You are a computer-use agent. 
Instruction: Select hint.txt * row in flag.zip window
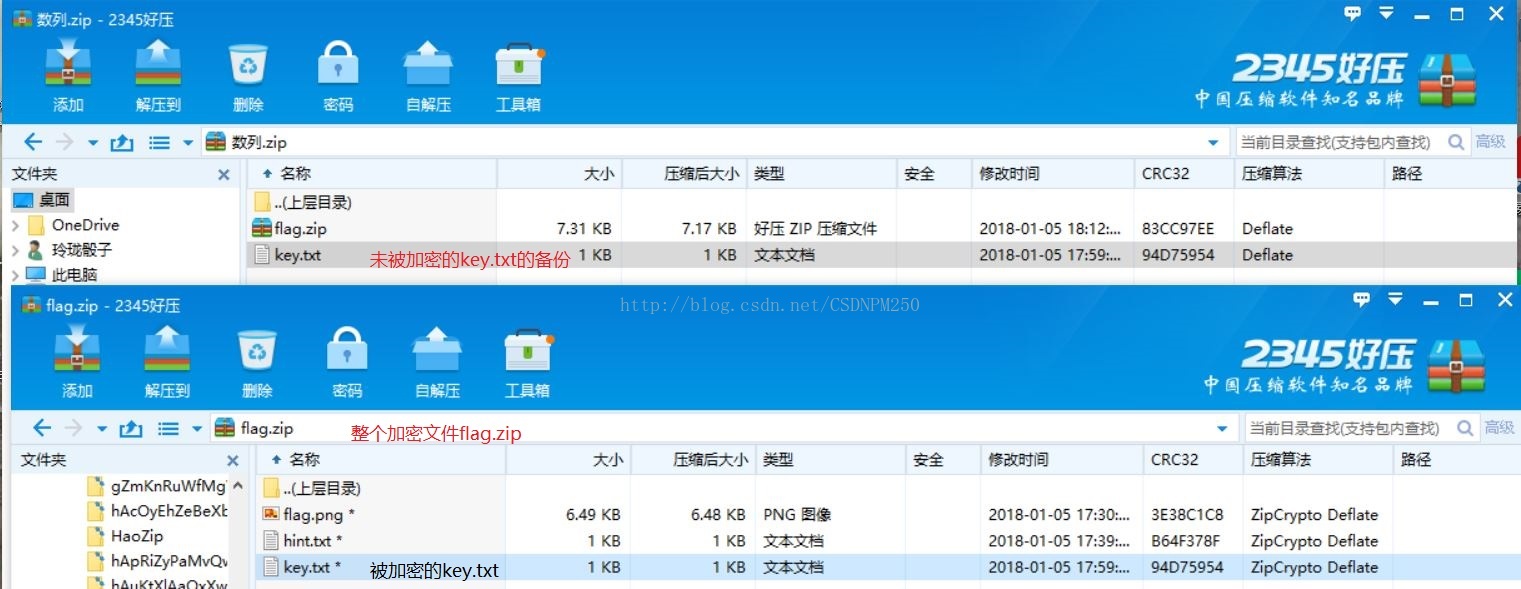point(887,540)
